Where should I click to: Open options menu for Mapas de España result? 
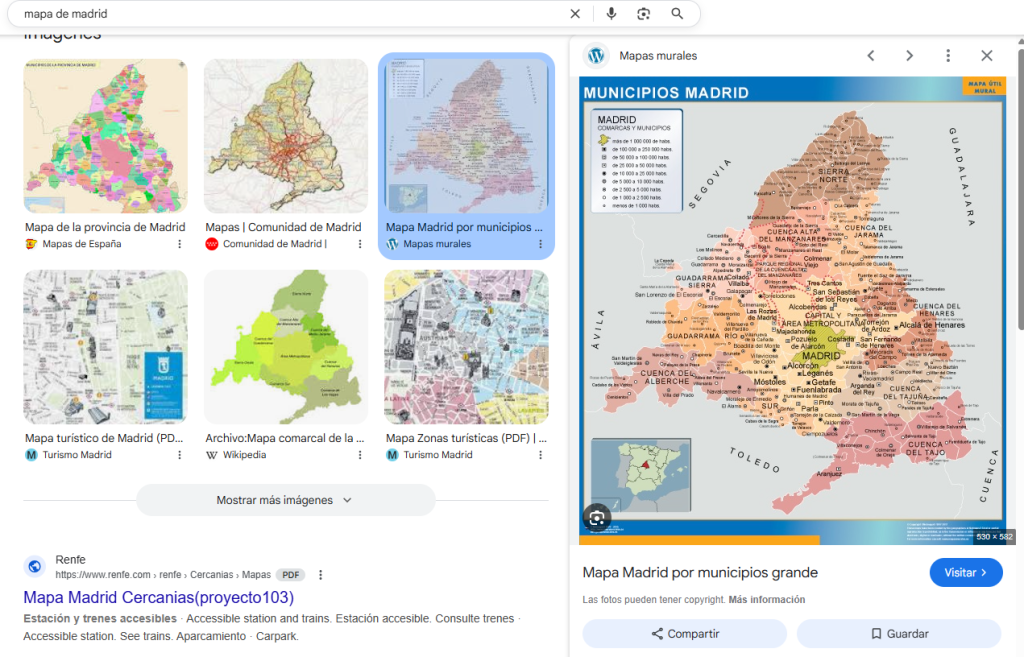[x=180, y=244]
